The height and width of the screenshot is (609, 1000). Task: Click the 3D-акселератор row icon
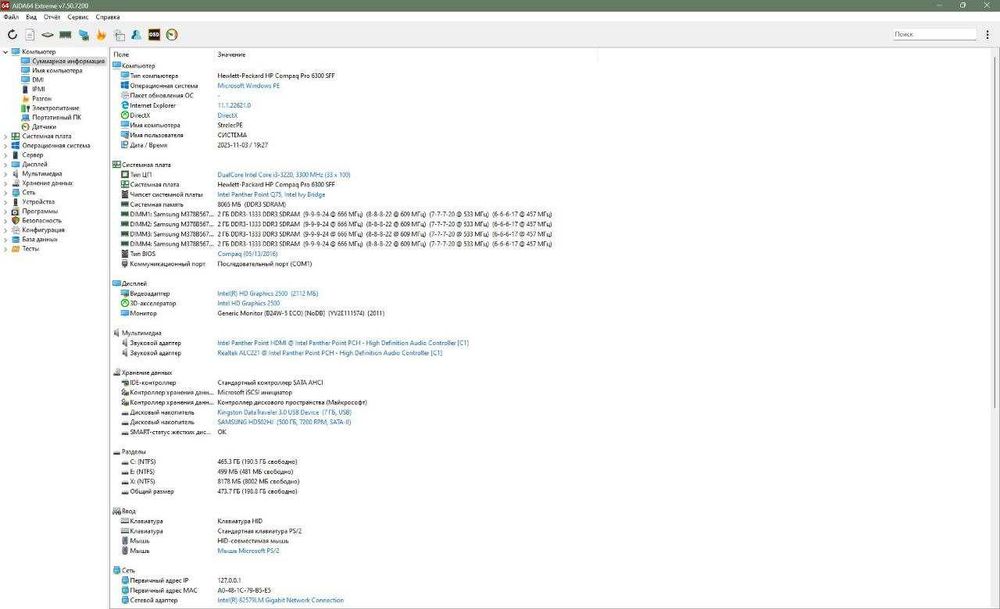tap(125, 304)
